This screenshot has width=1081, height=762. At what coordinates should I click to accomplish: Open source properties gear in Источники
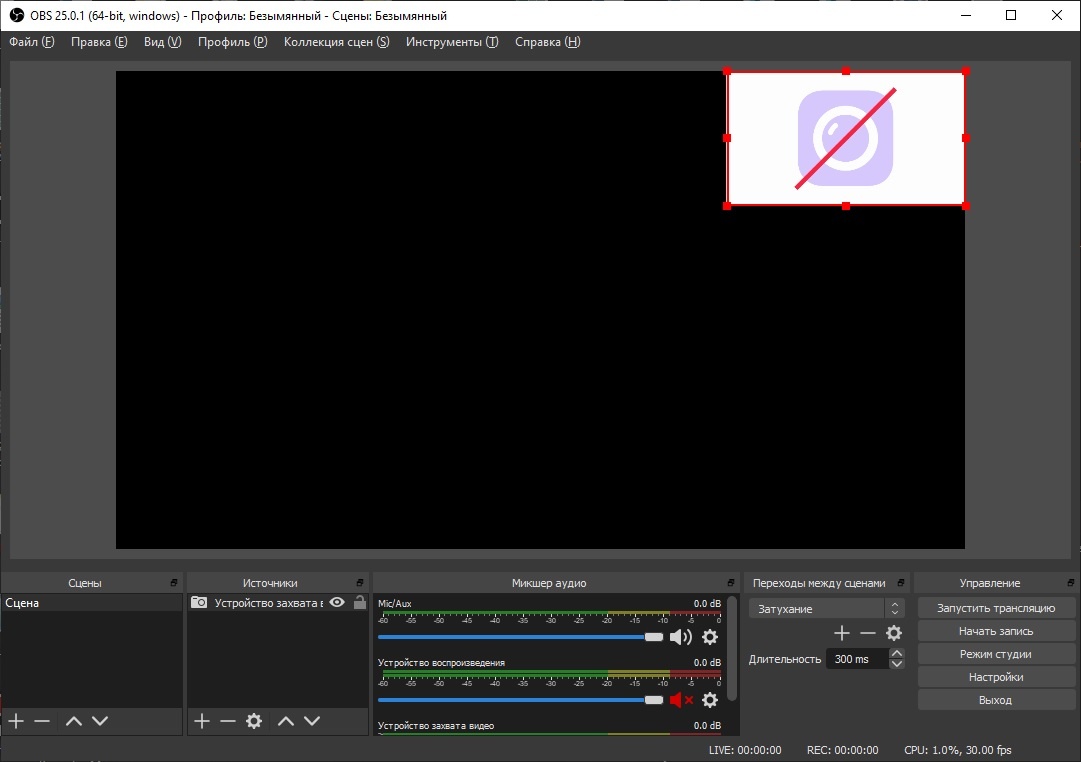tap(254, 721)
